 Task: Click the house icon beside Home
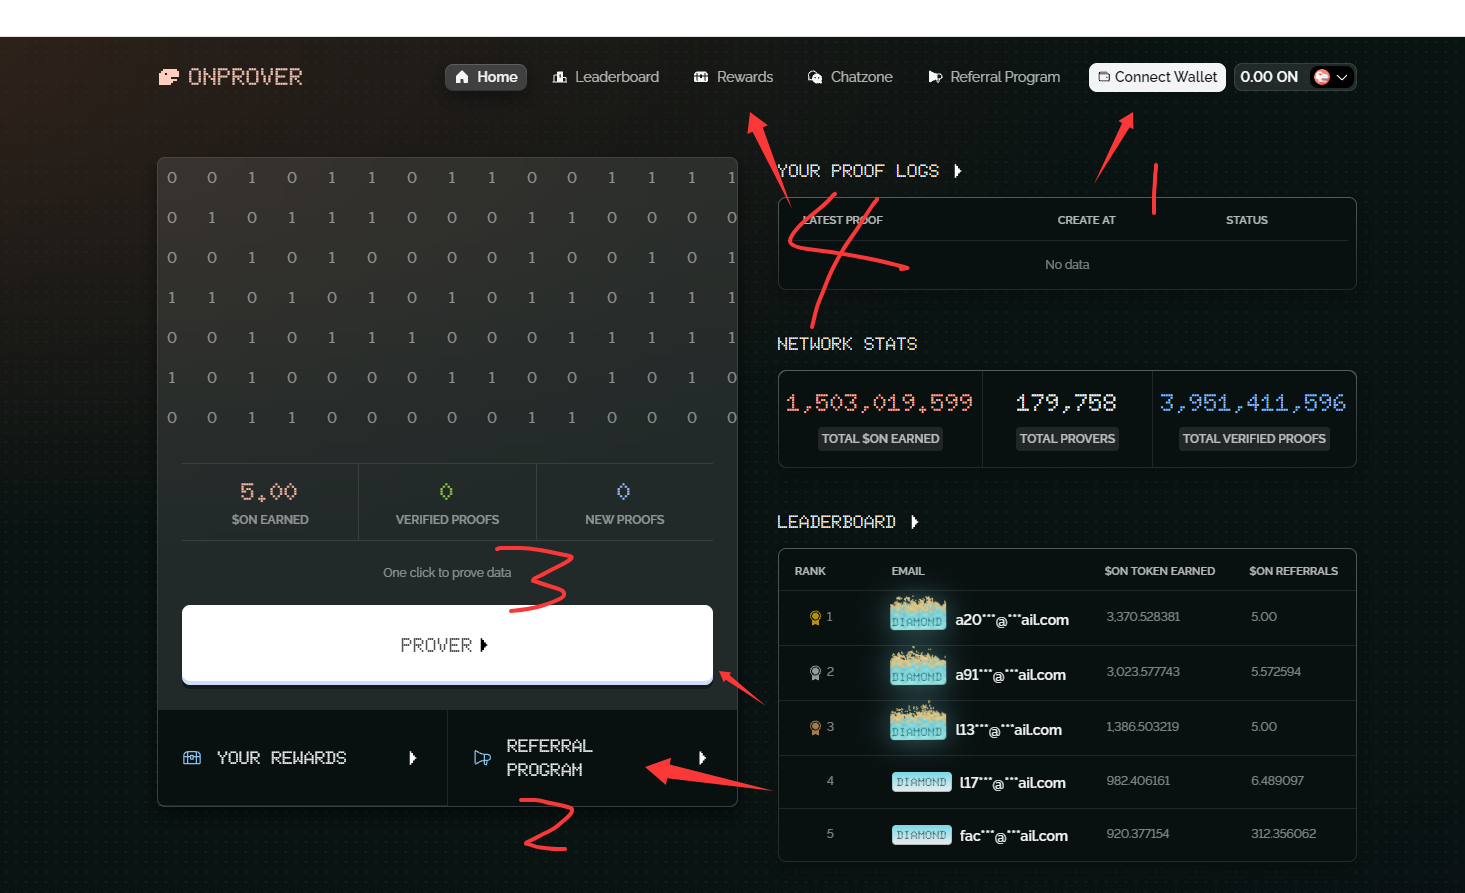461,76
